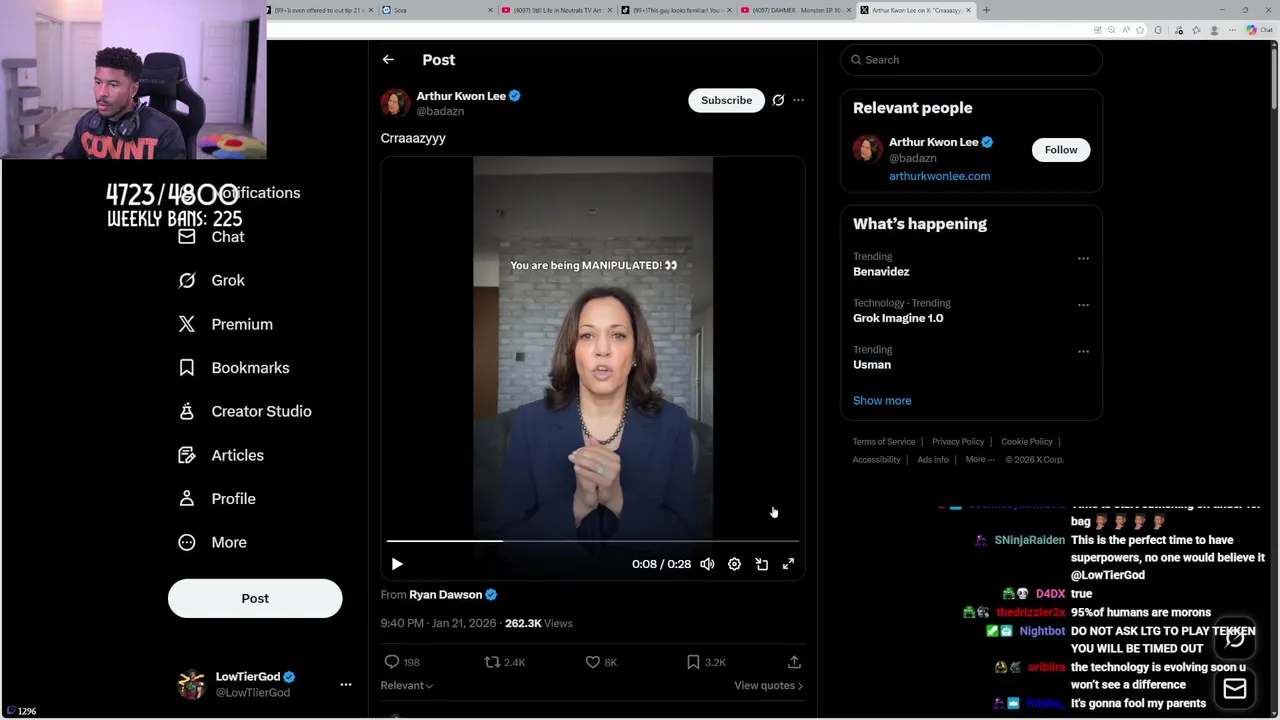Viewport: 1280px width, 720px height.
Task: Open more options for Usman trend
Action: [1083, 351]
